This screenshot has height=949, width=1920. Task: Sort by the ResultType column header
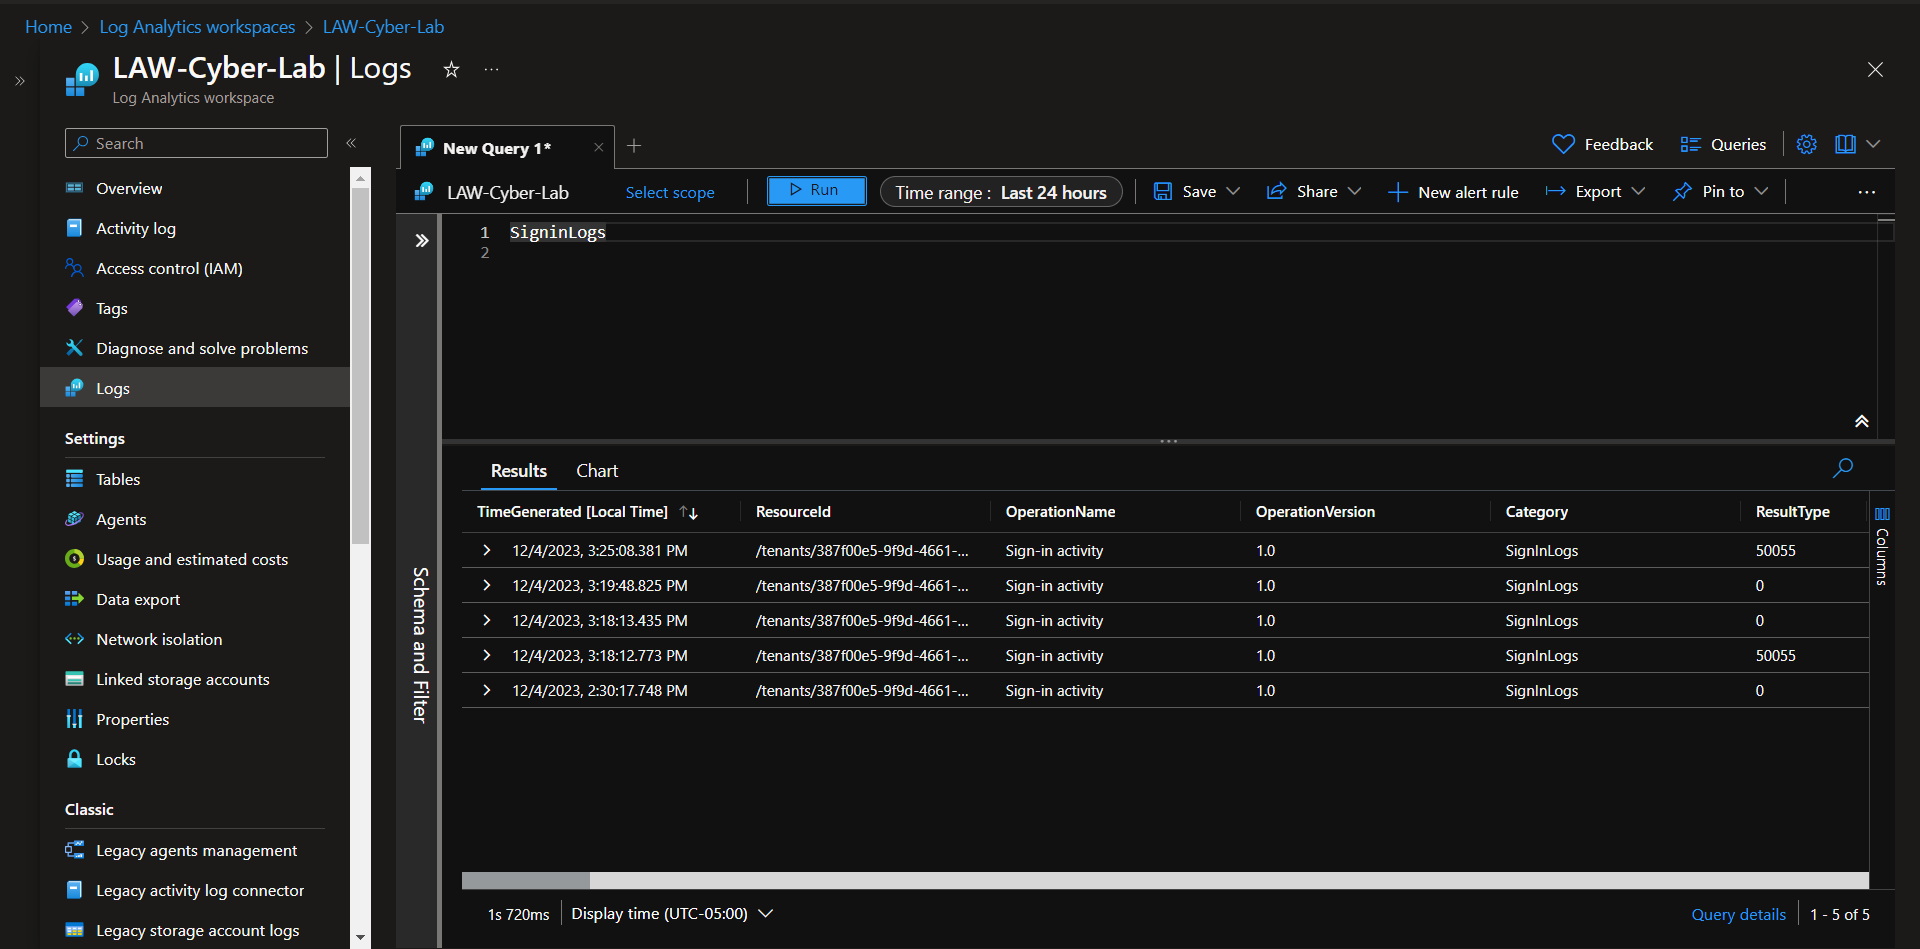pyautogui.click(x=1792, y=512)
